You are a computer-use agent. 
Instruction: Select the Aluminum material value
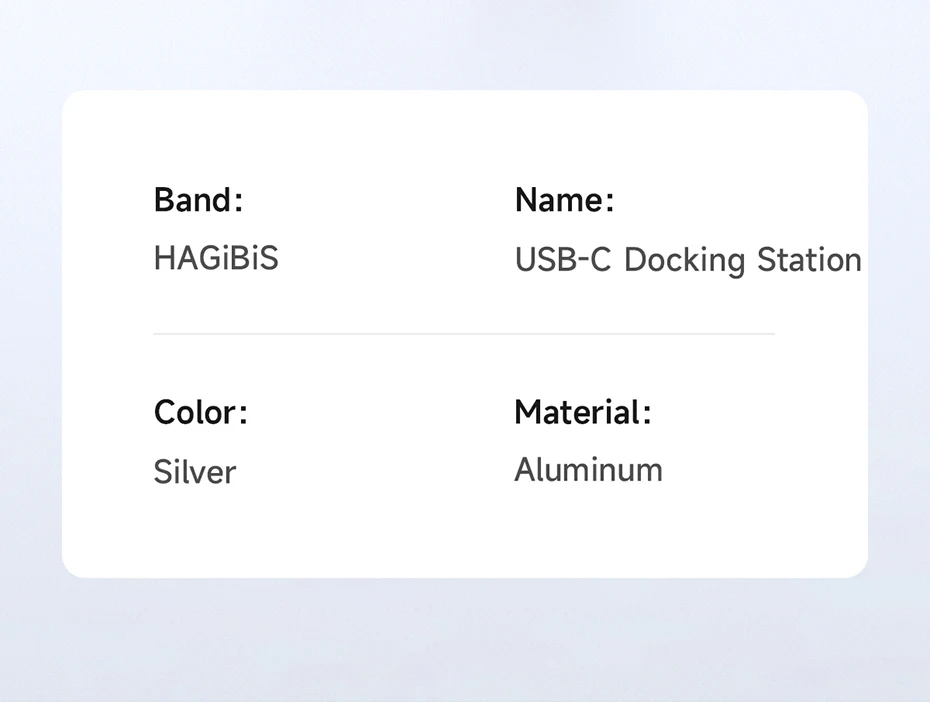pos(588,470)
